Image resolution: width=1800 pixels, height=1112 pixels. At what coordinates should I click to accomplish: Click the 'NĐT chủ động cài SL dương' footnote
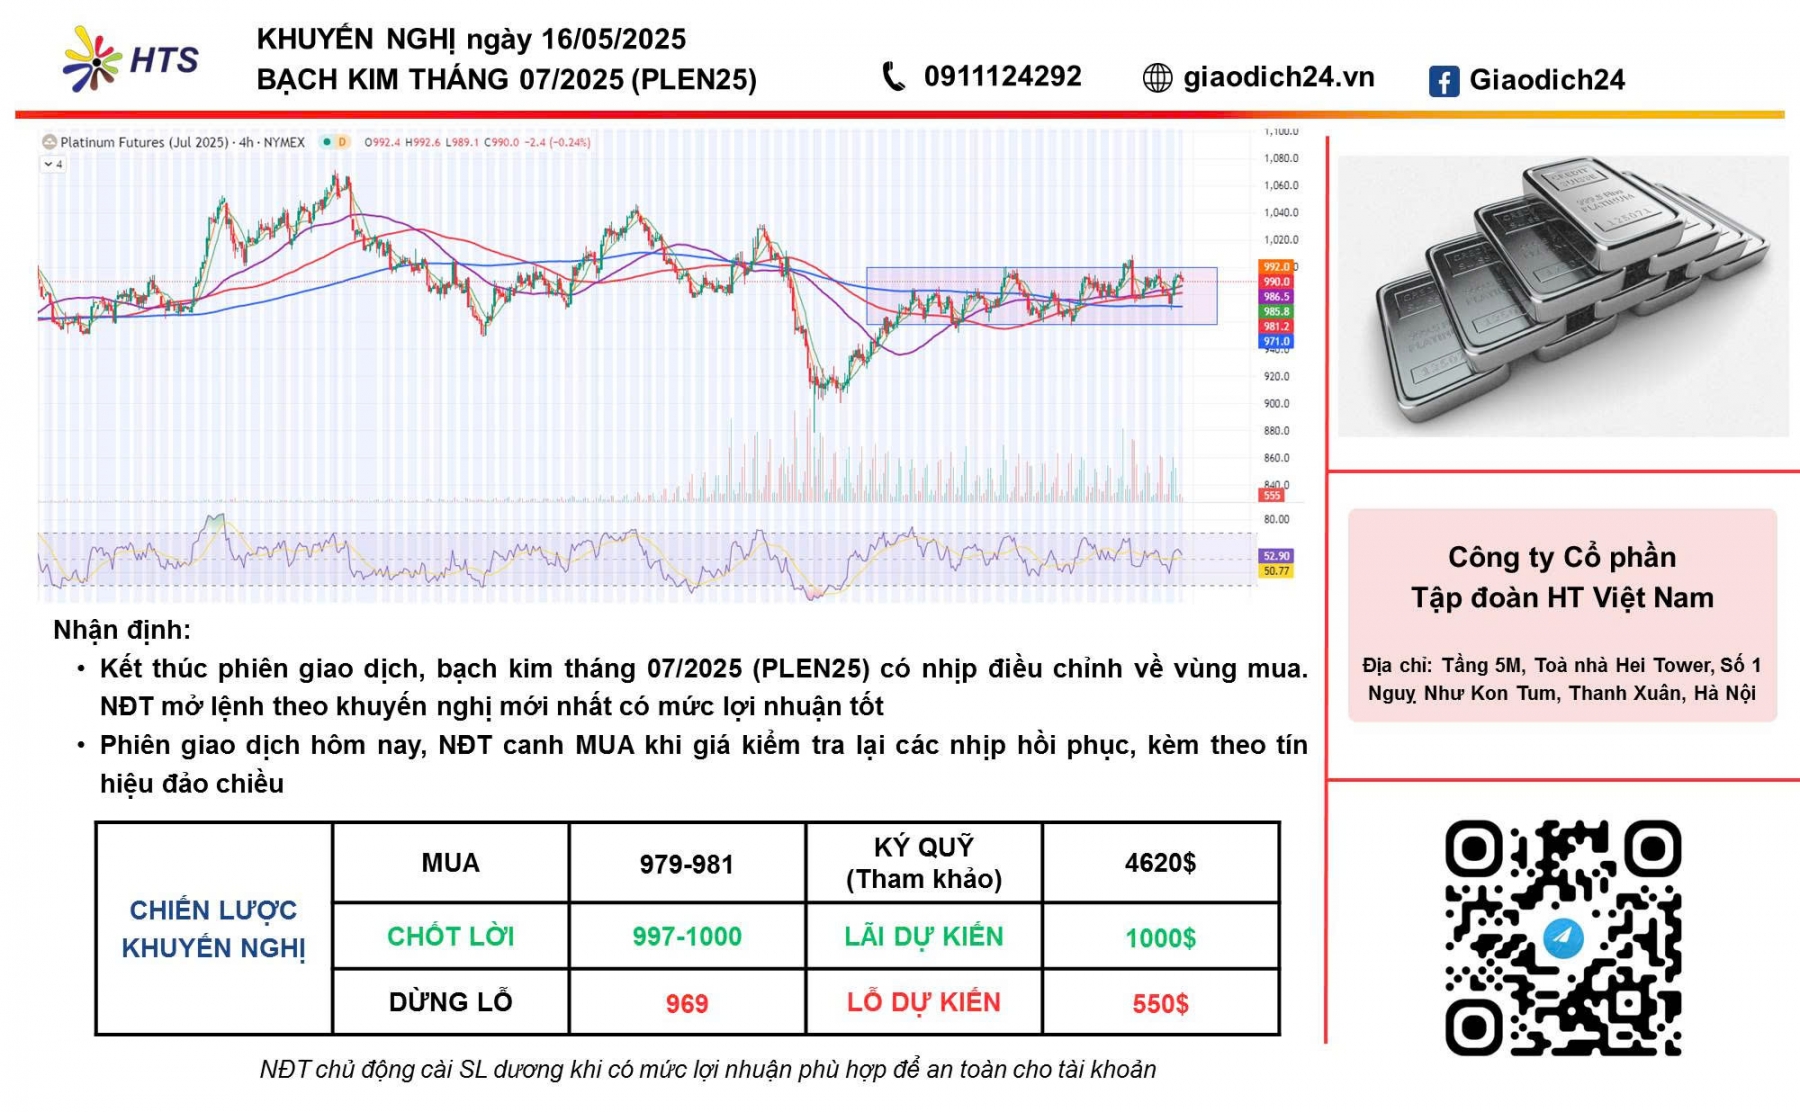click(x=707, y=1070)
